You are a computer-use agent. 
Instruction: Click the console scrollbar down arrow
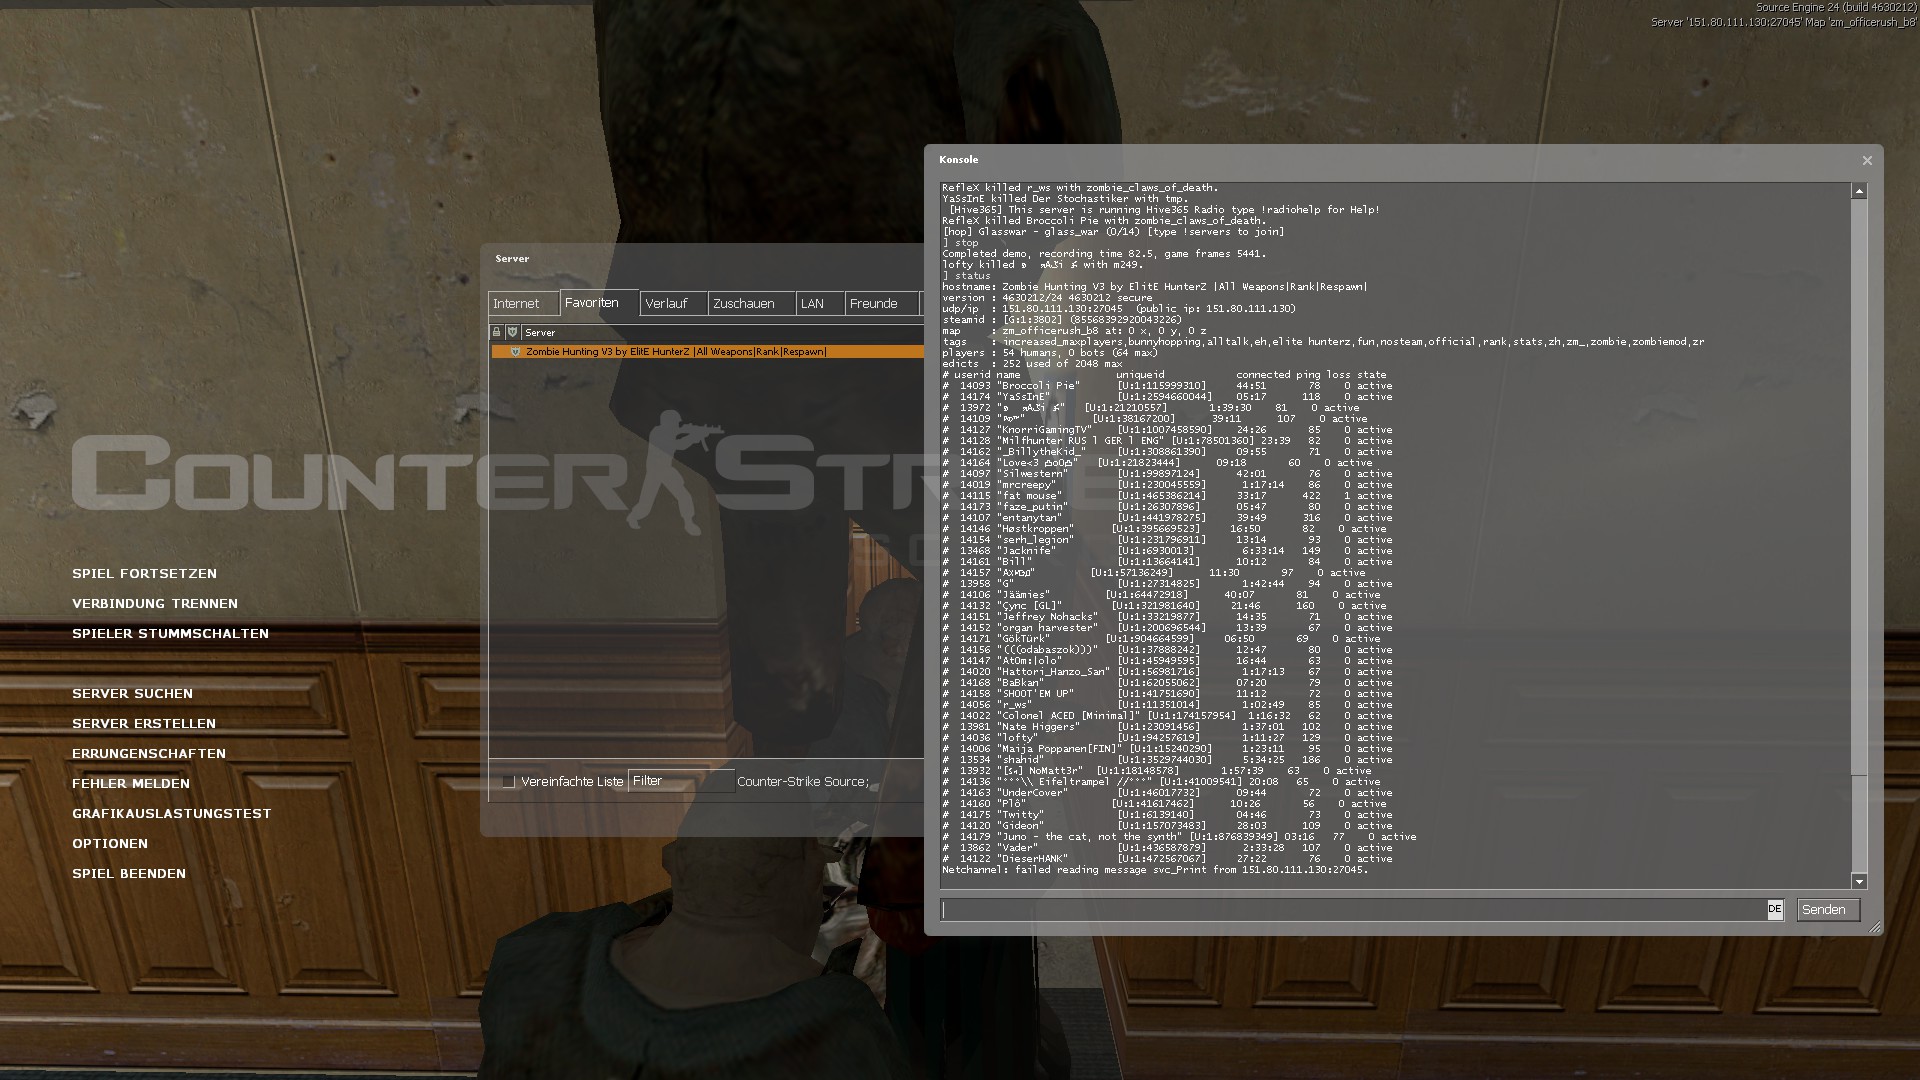[1859, 881]
